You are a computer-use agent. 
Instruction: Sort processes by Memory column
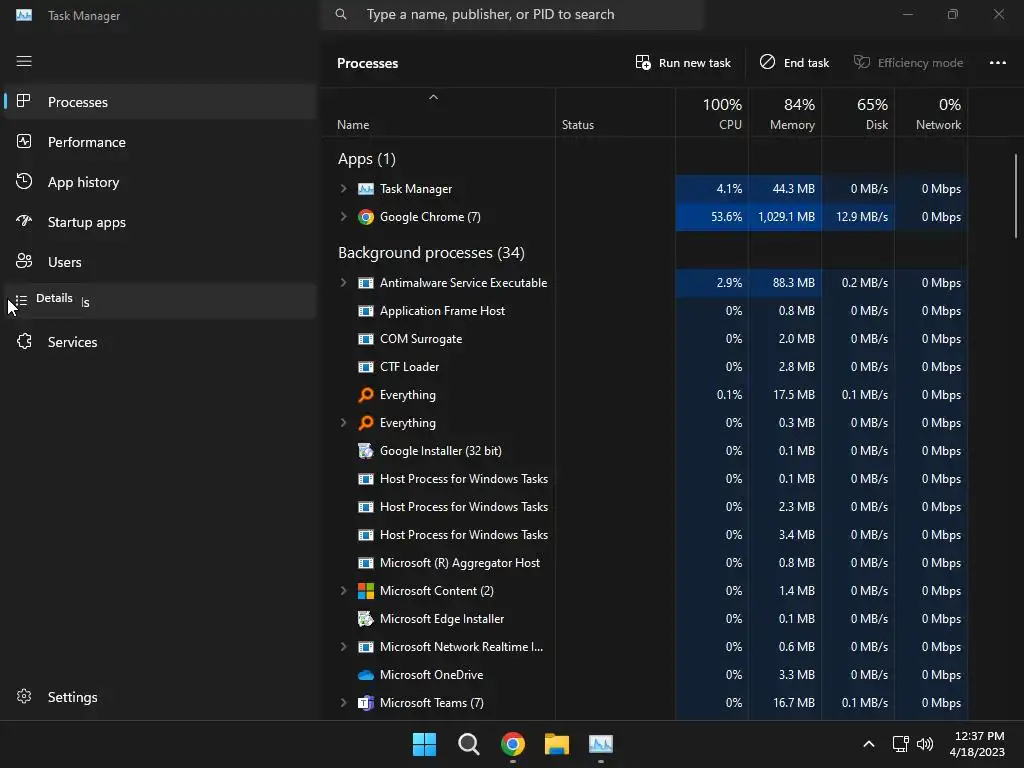[x=785, y=113]
